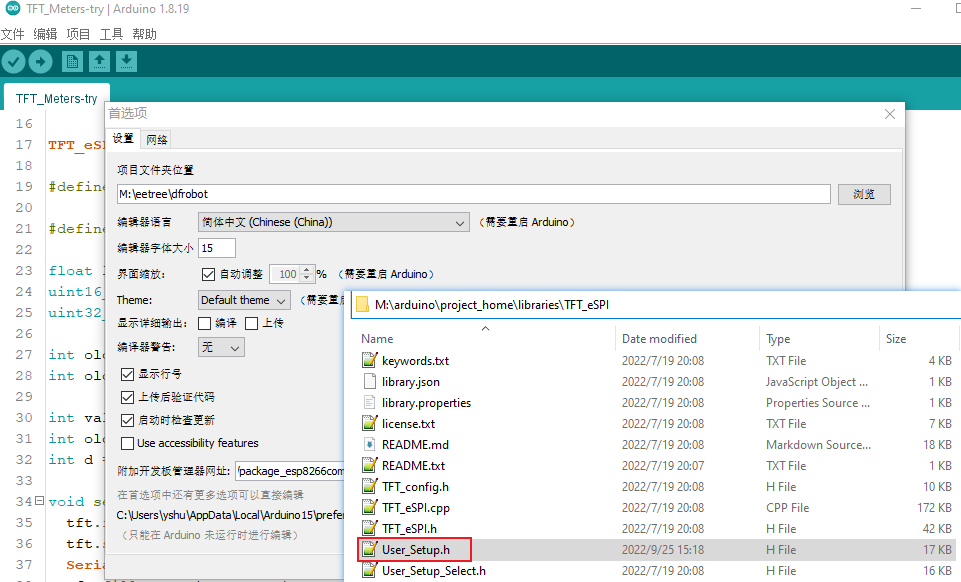Click the Markdown Source type cell
961x582 pixels.
[x=818, y=445]
